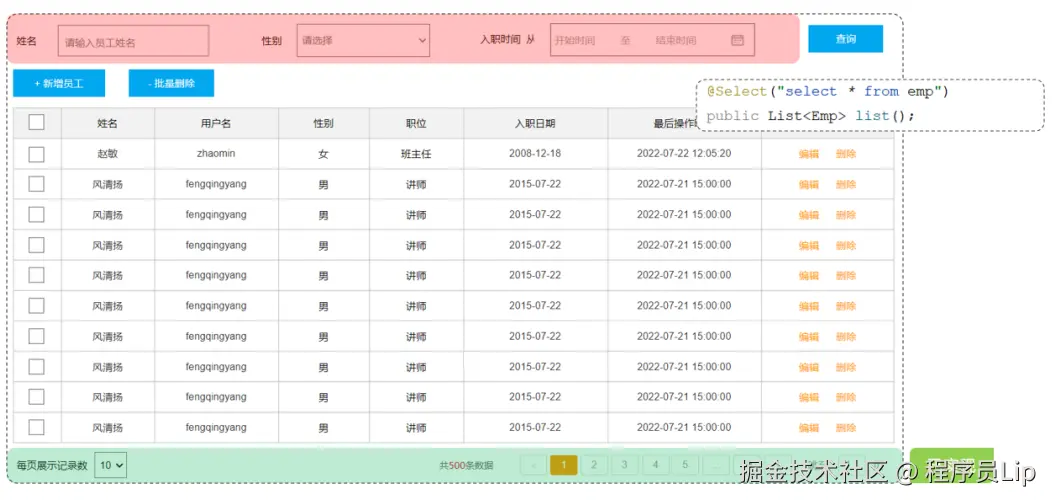
Task: Click the pagination ellipsis button
Action: 716,465
